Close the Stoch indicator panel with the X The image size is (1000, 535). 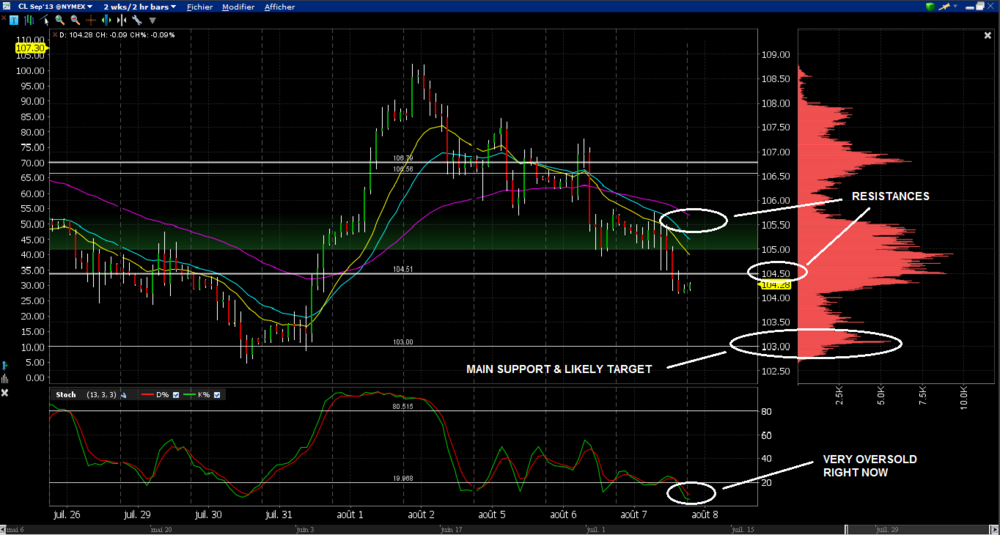point(4,393)
